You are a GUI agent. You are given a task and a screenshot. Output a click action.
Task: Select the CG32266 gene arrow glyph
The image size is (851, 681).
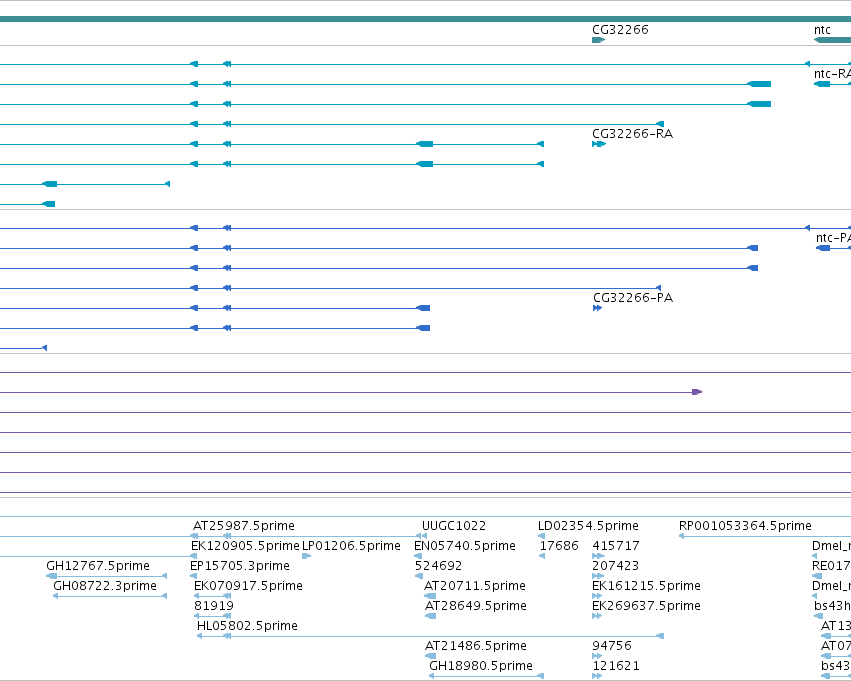click(599, 40)
